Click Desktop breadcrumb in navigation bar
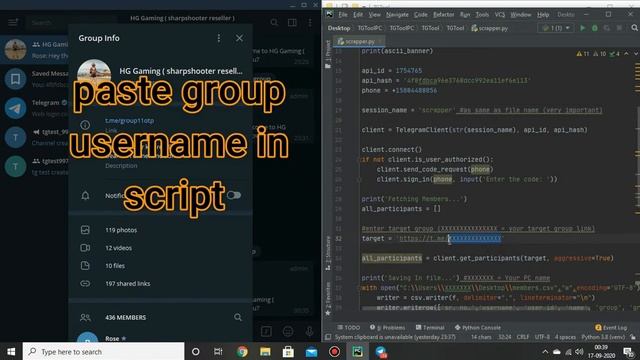This screenshot has width=640, height=360. [x=339, y=28]
